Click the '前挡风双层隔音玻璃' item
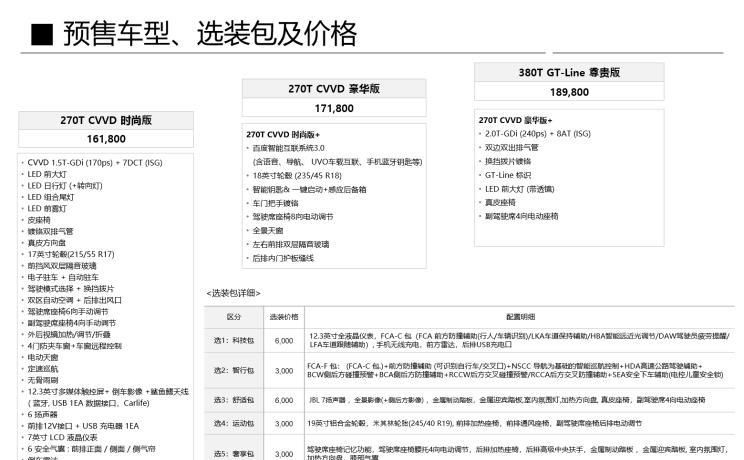Image resolution: width=744 pixels, height=460 pixels. 62,266
